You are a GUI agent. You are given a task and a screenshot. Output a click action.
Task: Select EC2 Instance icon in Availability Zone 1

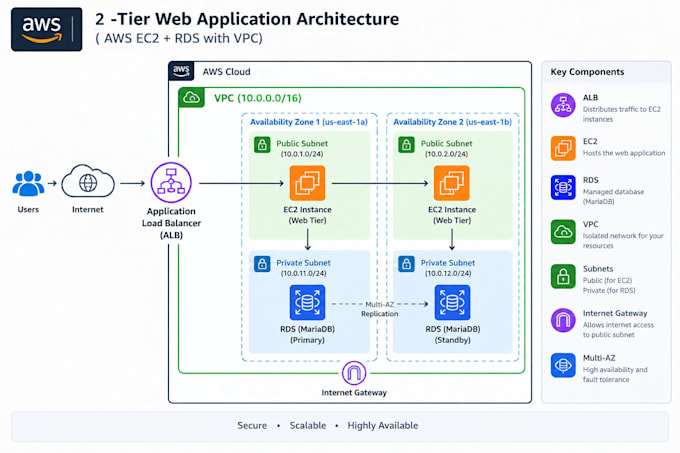tap(307, 183)
